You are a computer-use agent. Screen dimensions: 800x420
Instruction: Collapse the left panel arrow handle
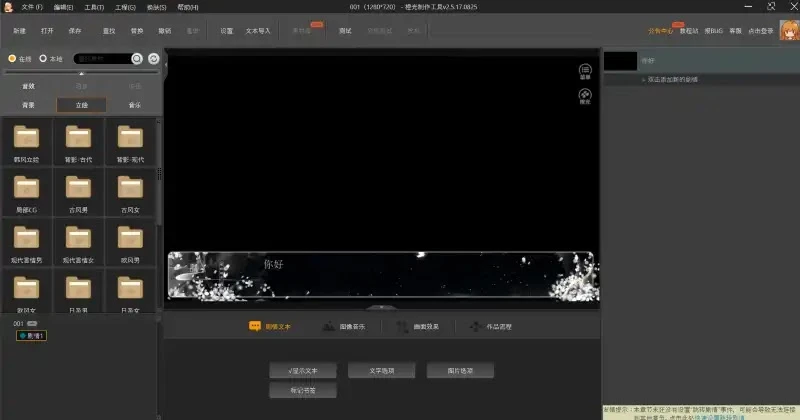click(x=165, y=65)
